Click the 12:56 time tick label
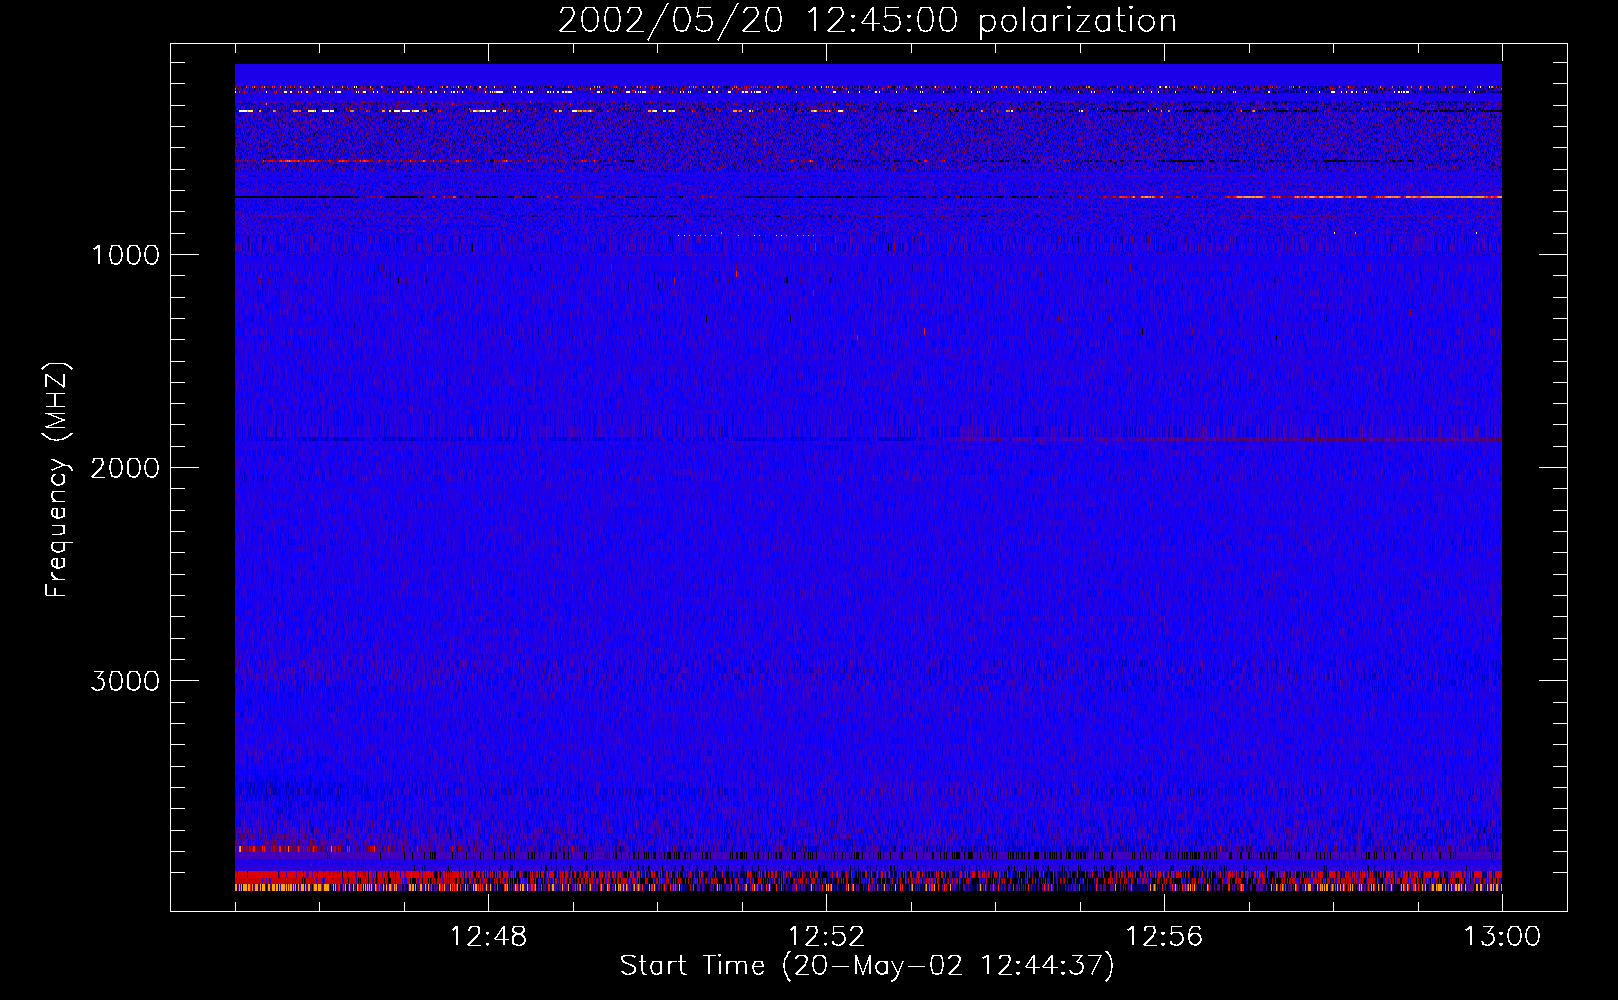This screenshot has width=1618, height=1000. tap(1164, 937)
